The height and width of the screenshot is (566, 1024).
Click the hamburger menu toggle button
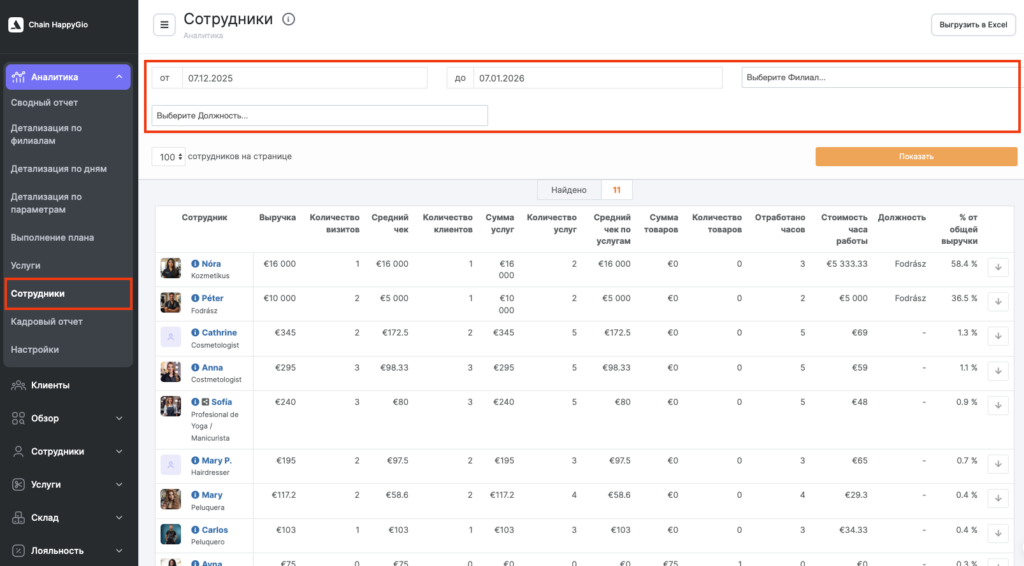(165, 25)
